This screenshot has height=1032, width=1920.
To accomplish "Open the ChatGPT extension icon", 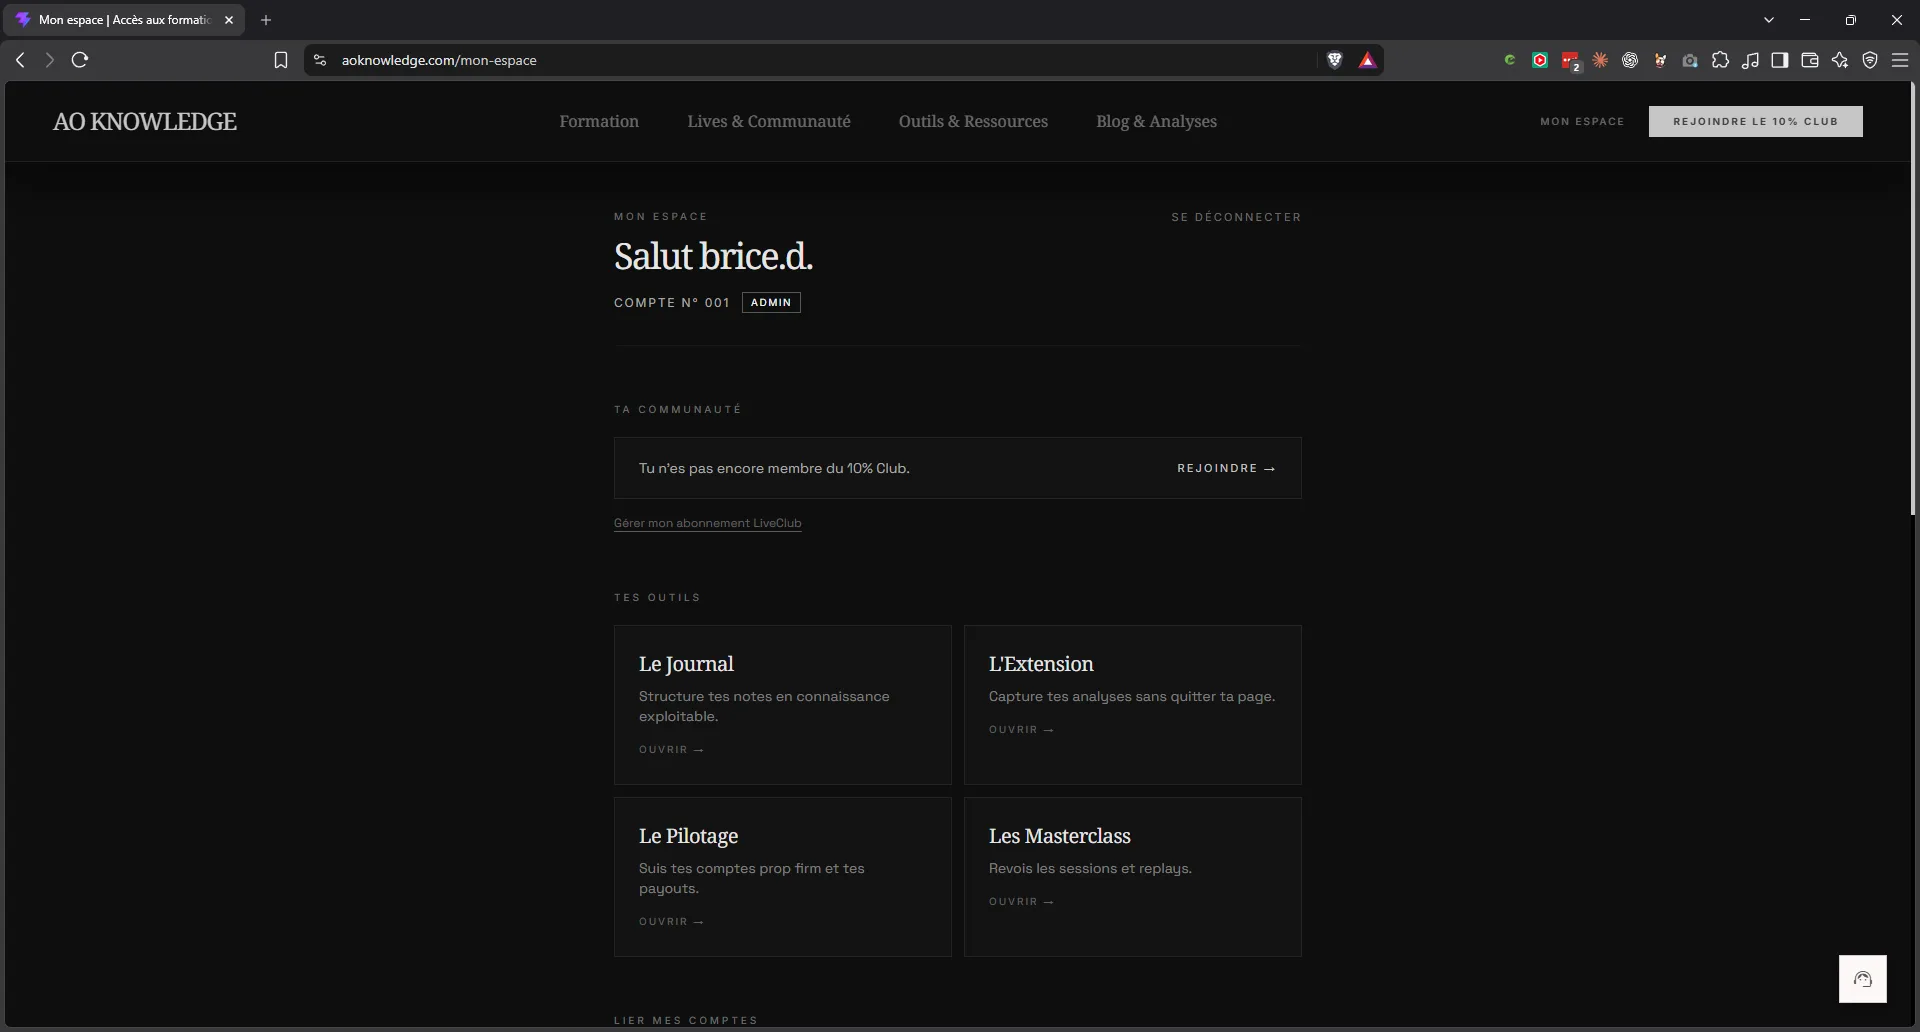I will (x=1630, y=60).
